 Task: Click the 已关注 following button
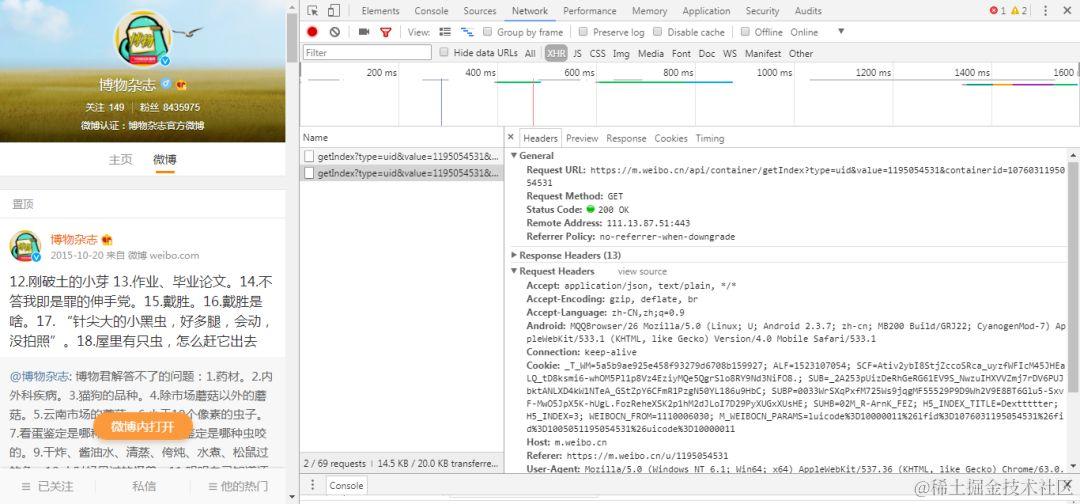point(48,486)
